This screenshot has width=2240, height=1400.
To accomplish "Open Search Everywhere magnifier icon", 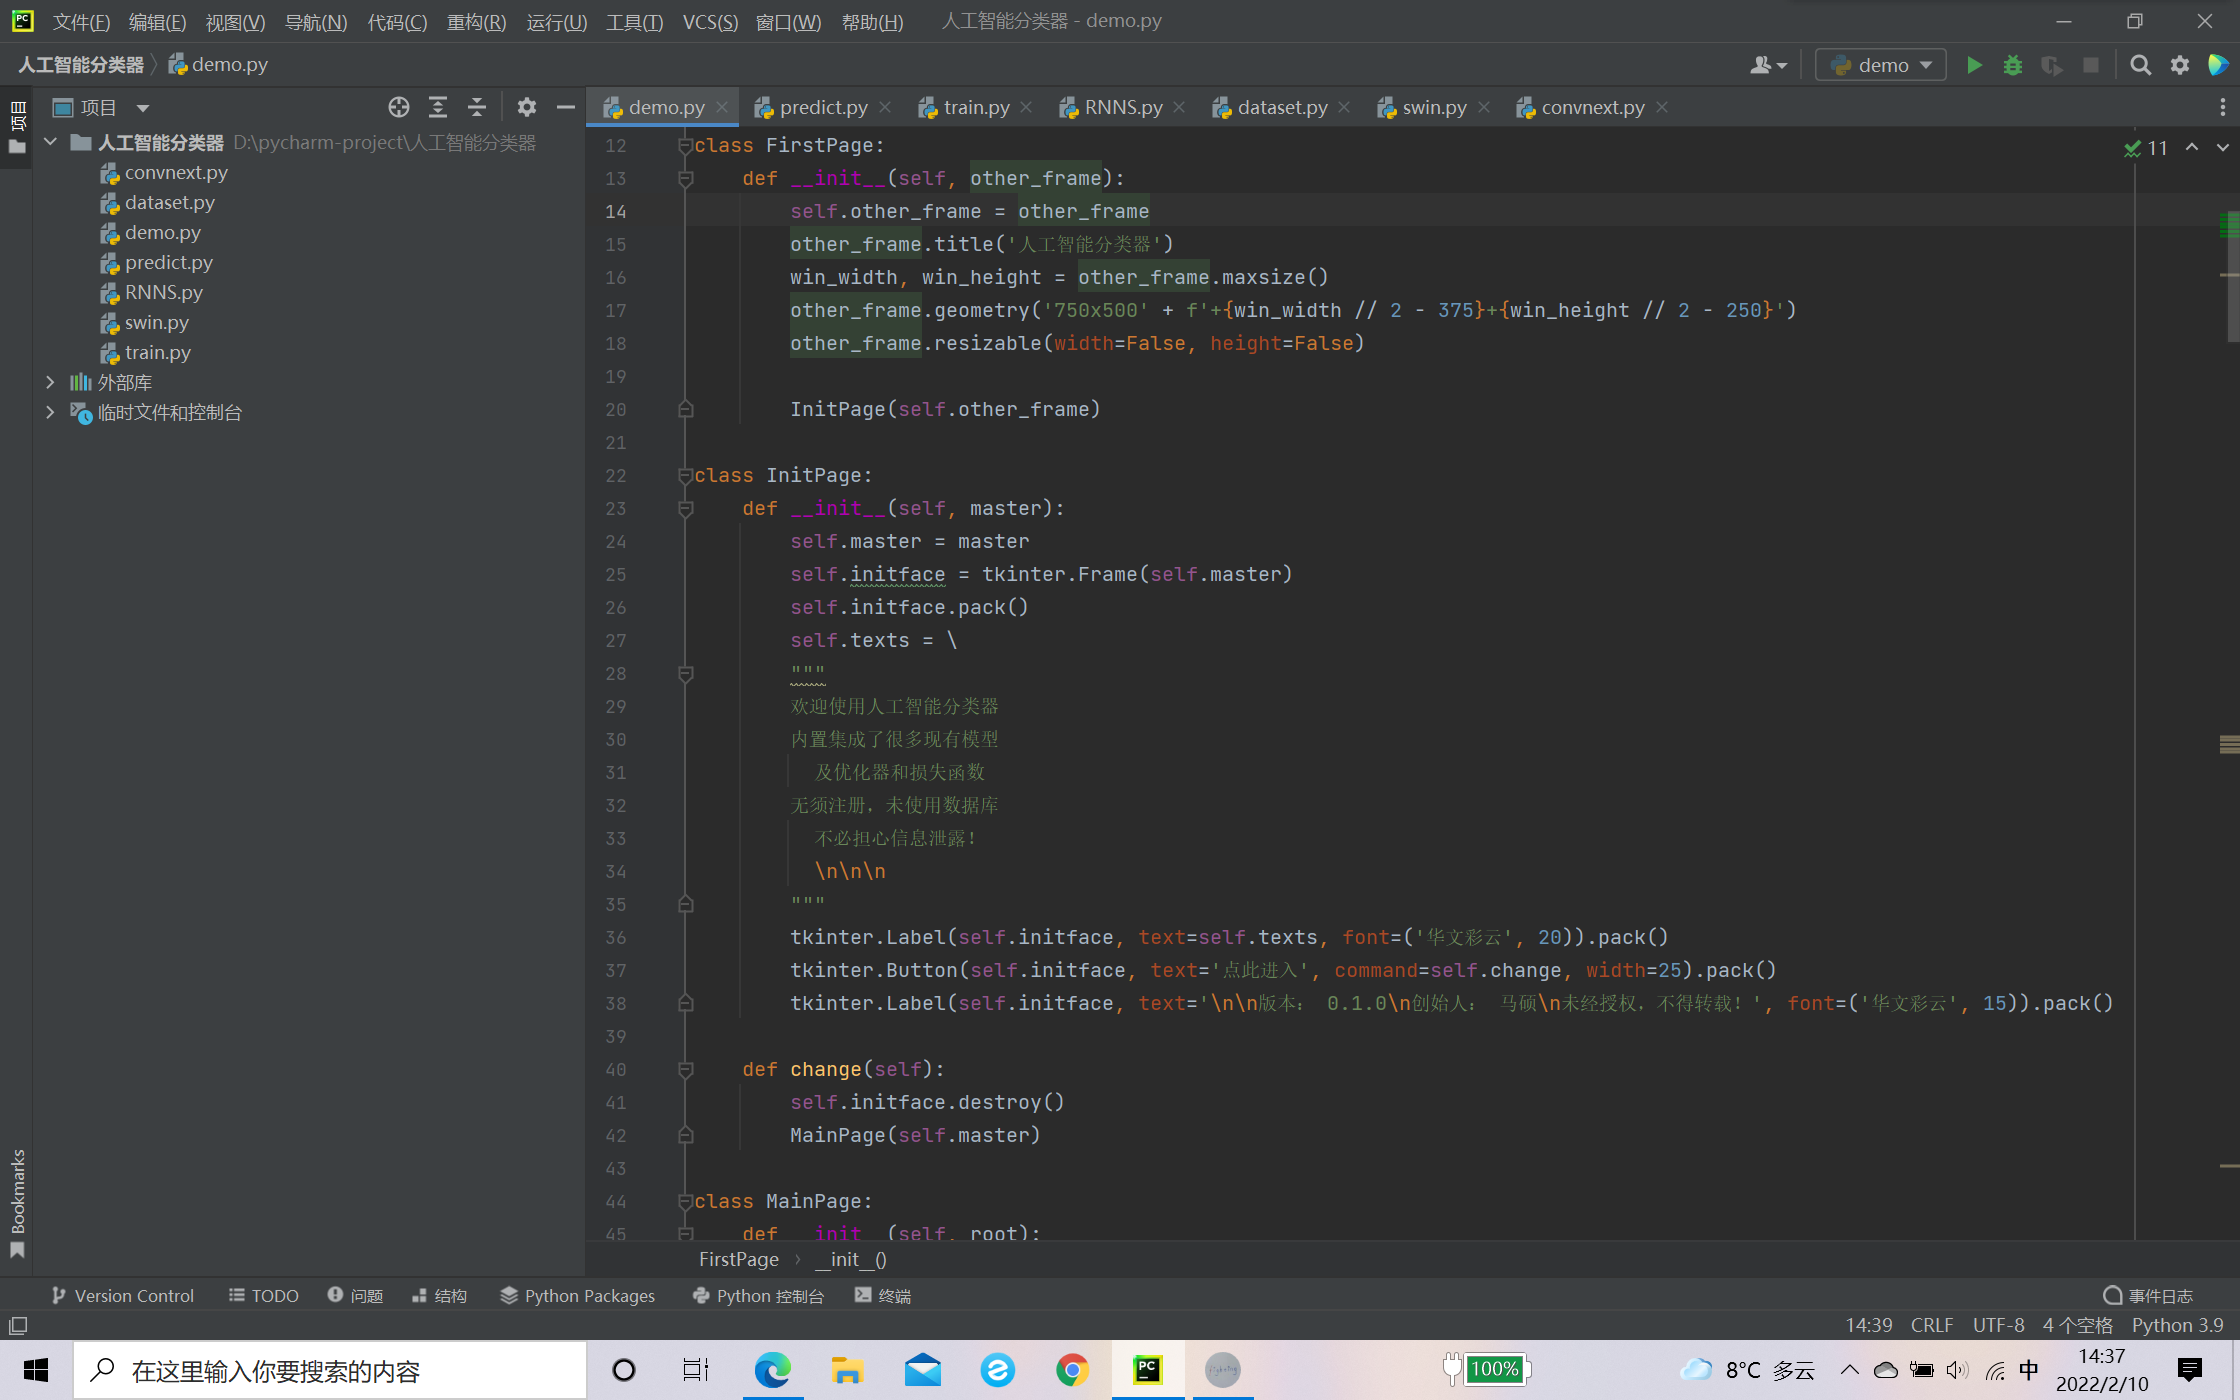I will [x=2140, y=65].
